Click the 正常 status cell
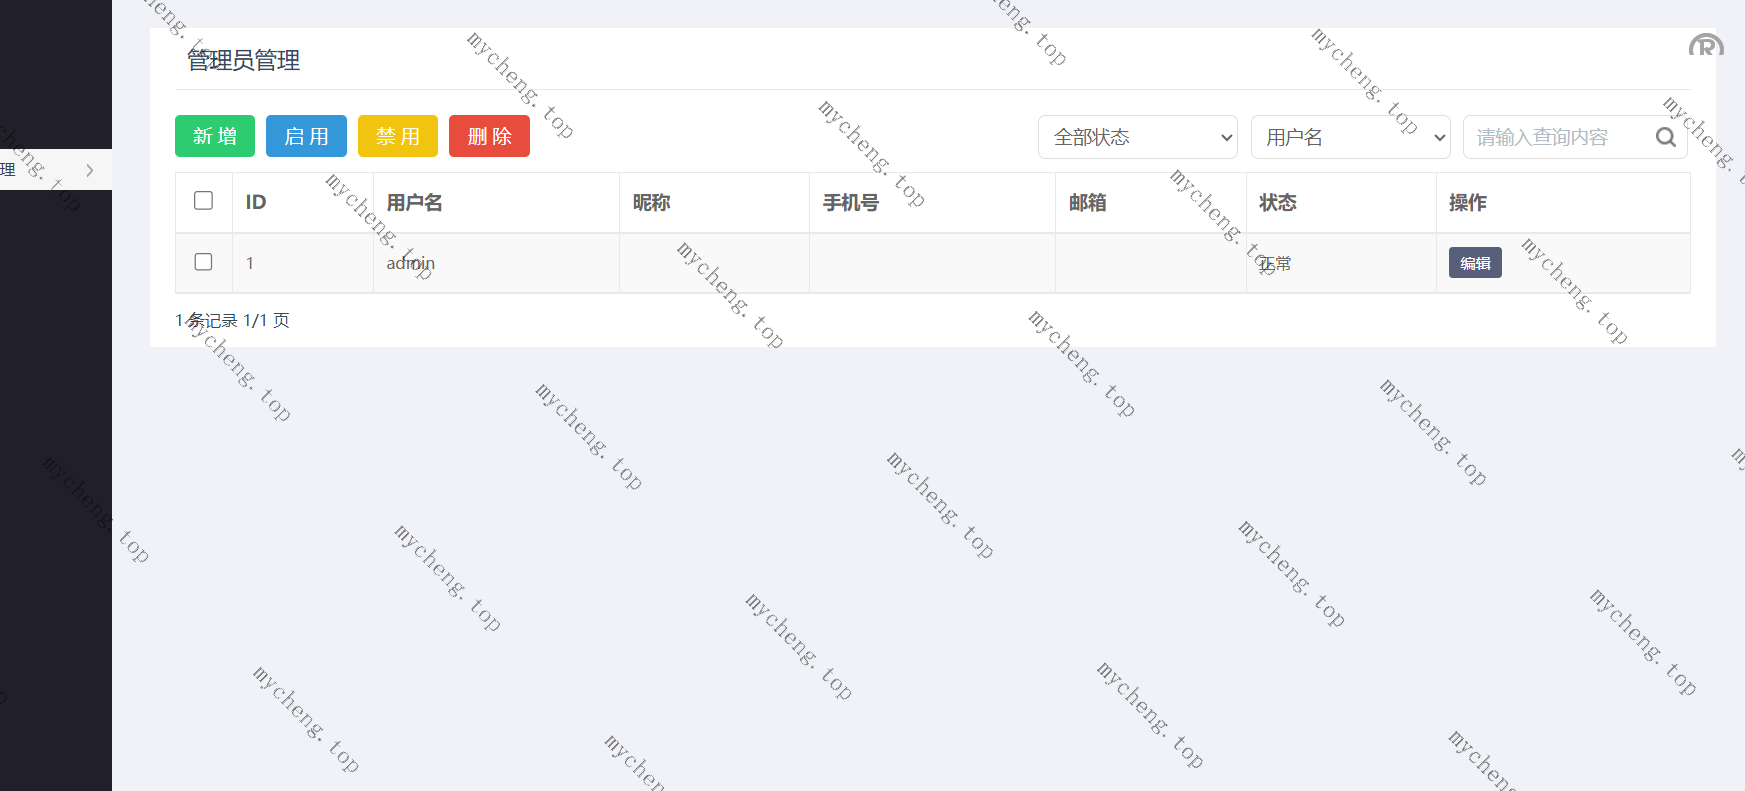 1275,263
